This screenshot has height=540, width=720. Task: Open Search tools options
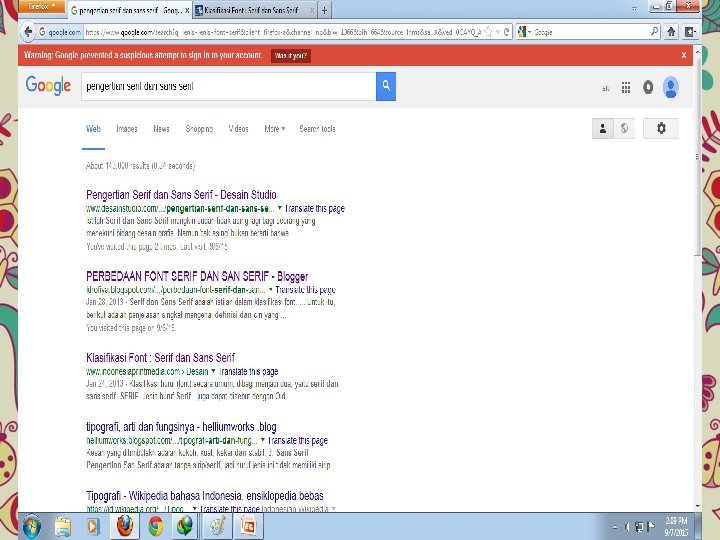pos(317,129)
